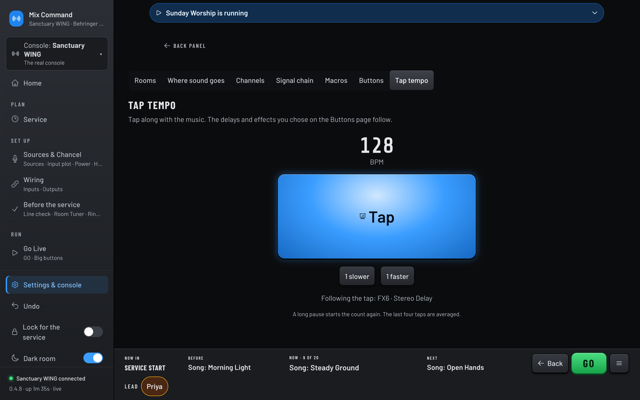Click Song: Open Hands next cue
Image resolution: width=640 pixels, height=400 pixels.
click(455, 367)
